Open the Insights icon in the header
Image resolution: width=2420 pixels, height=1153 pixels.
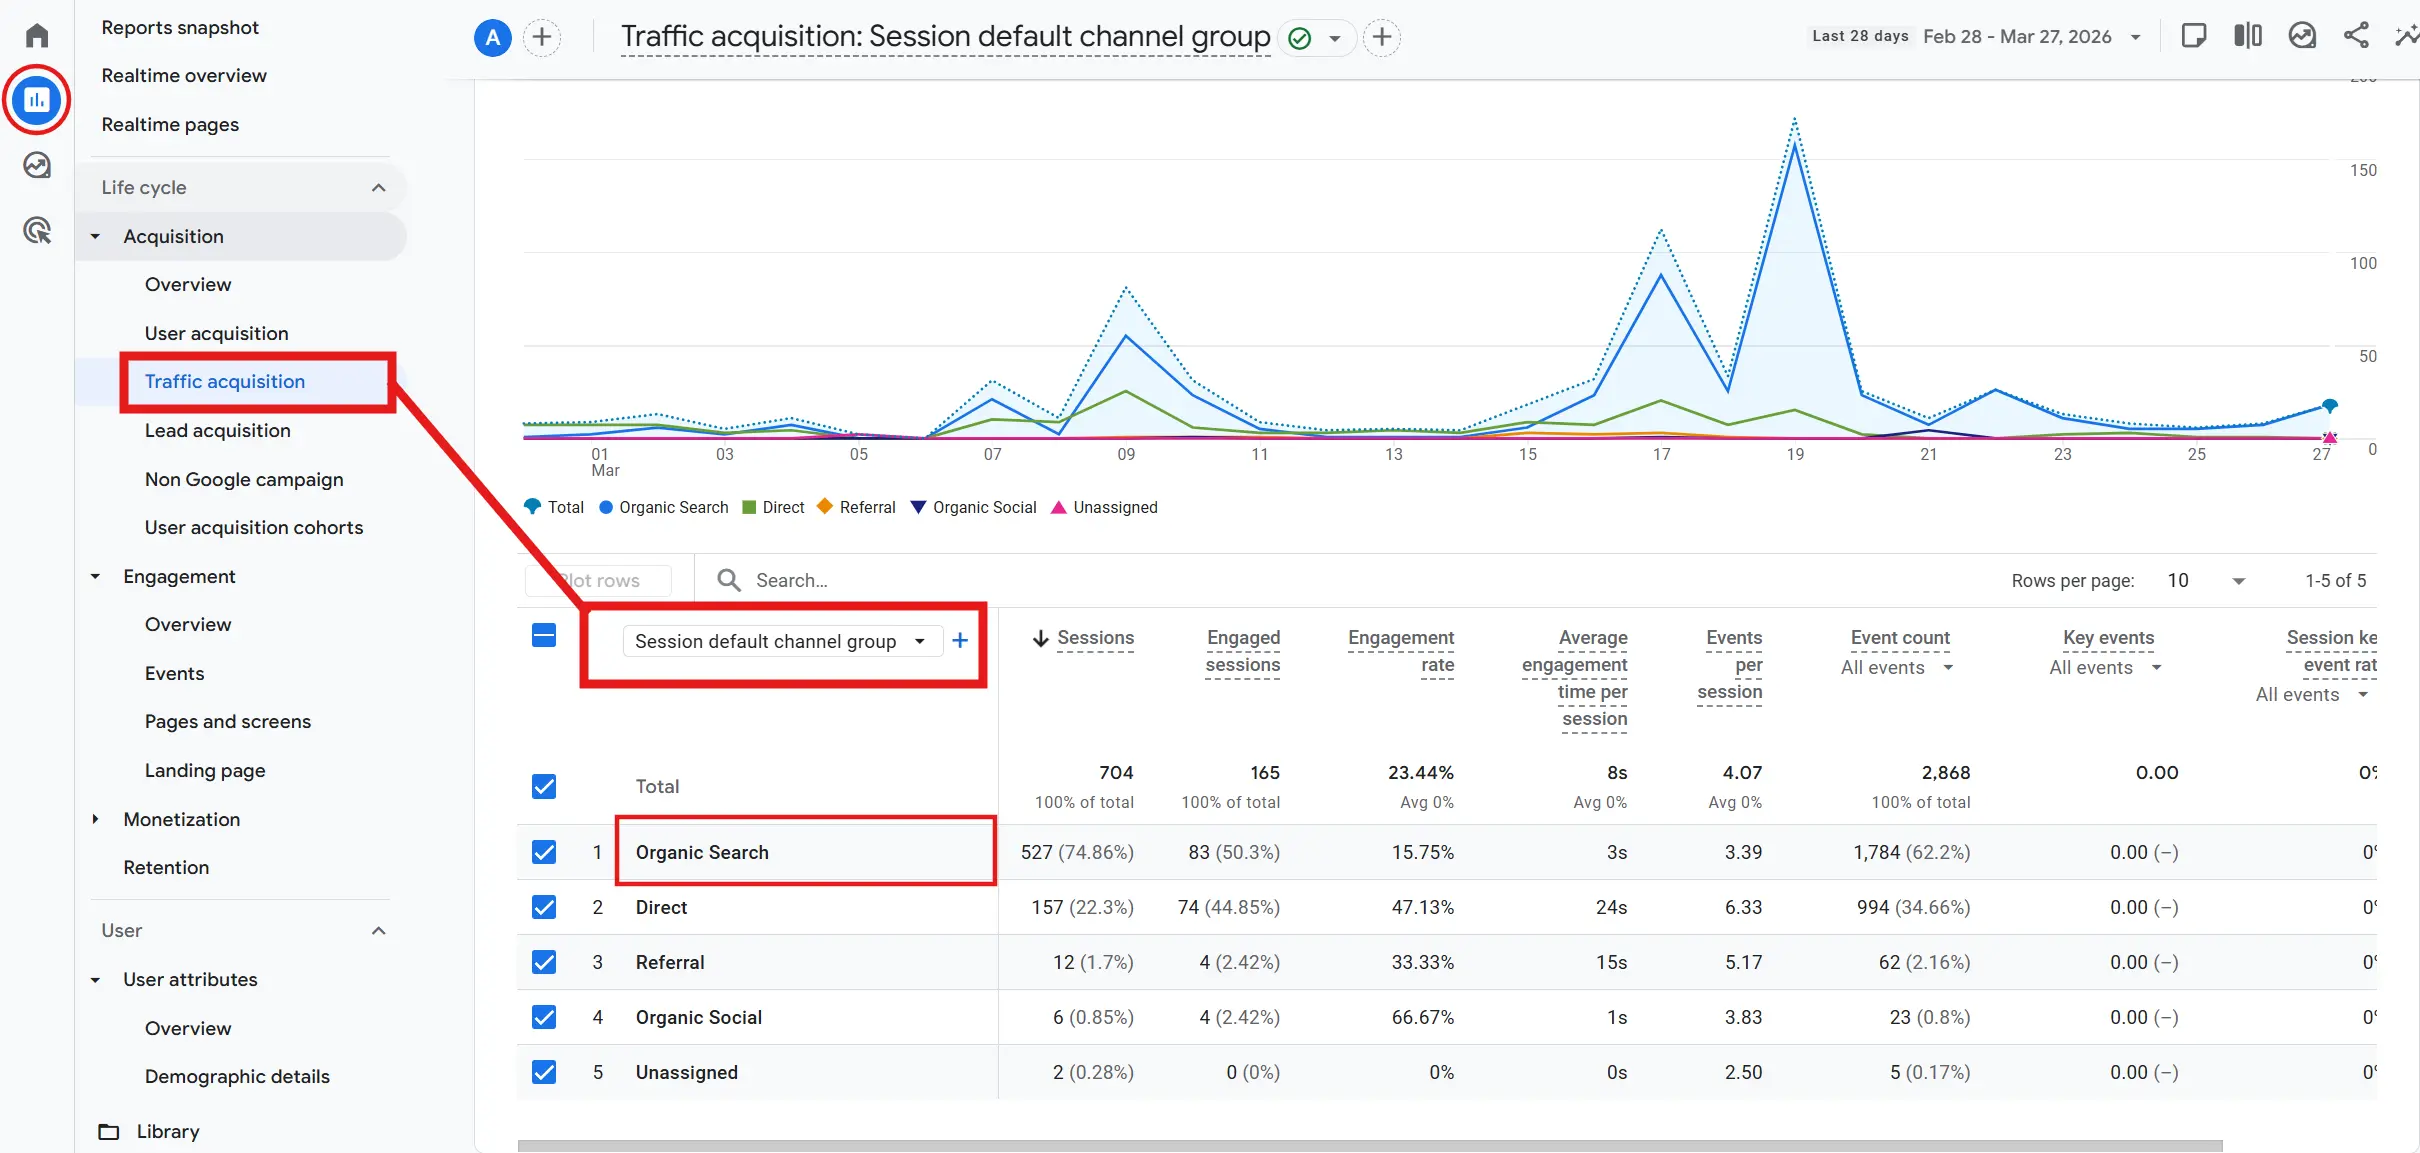(x=2302, y=36)
